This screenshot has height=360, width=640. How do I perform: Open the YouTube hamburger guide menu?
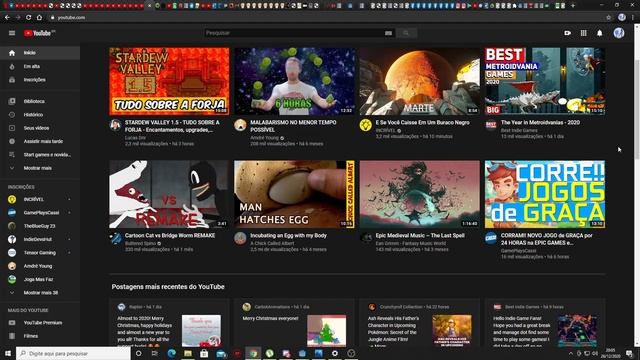click(x=12, y=33)
